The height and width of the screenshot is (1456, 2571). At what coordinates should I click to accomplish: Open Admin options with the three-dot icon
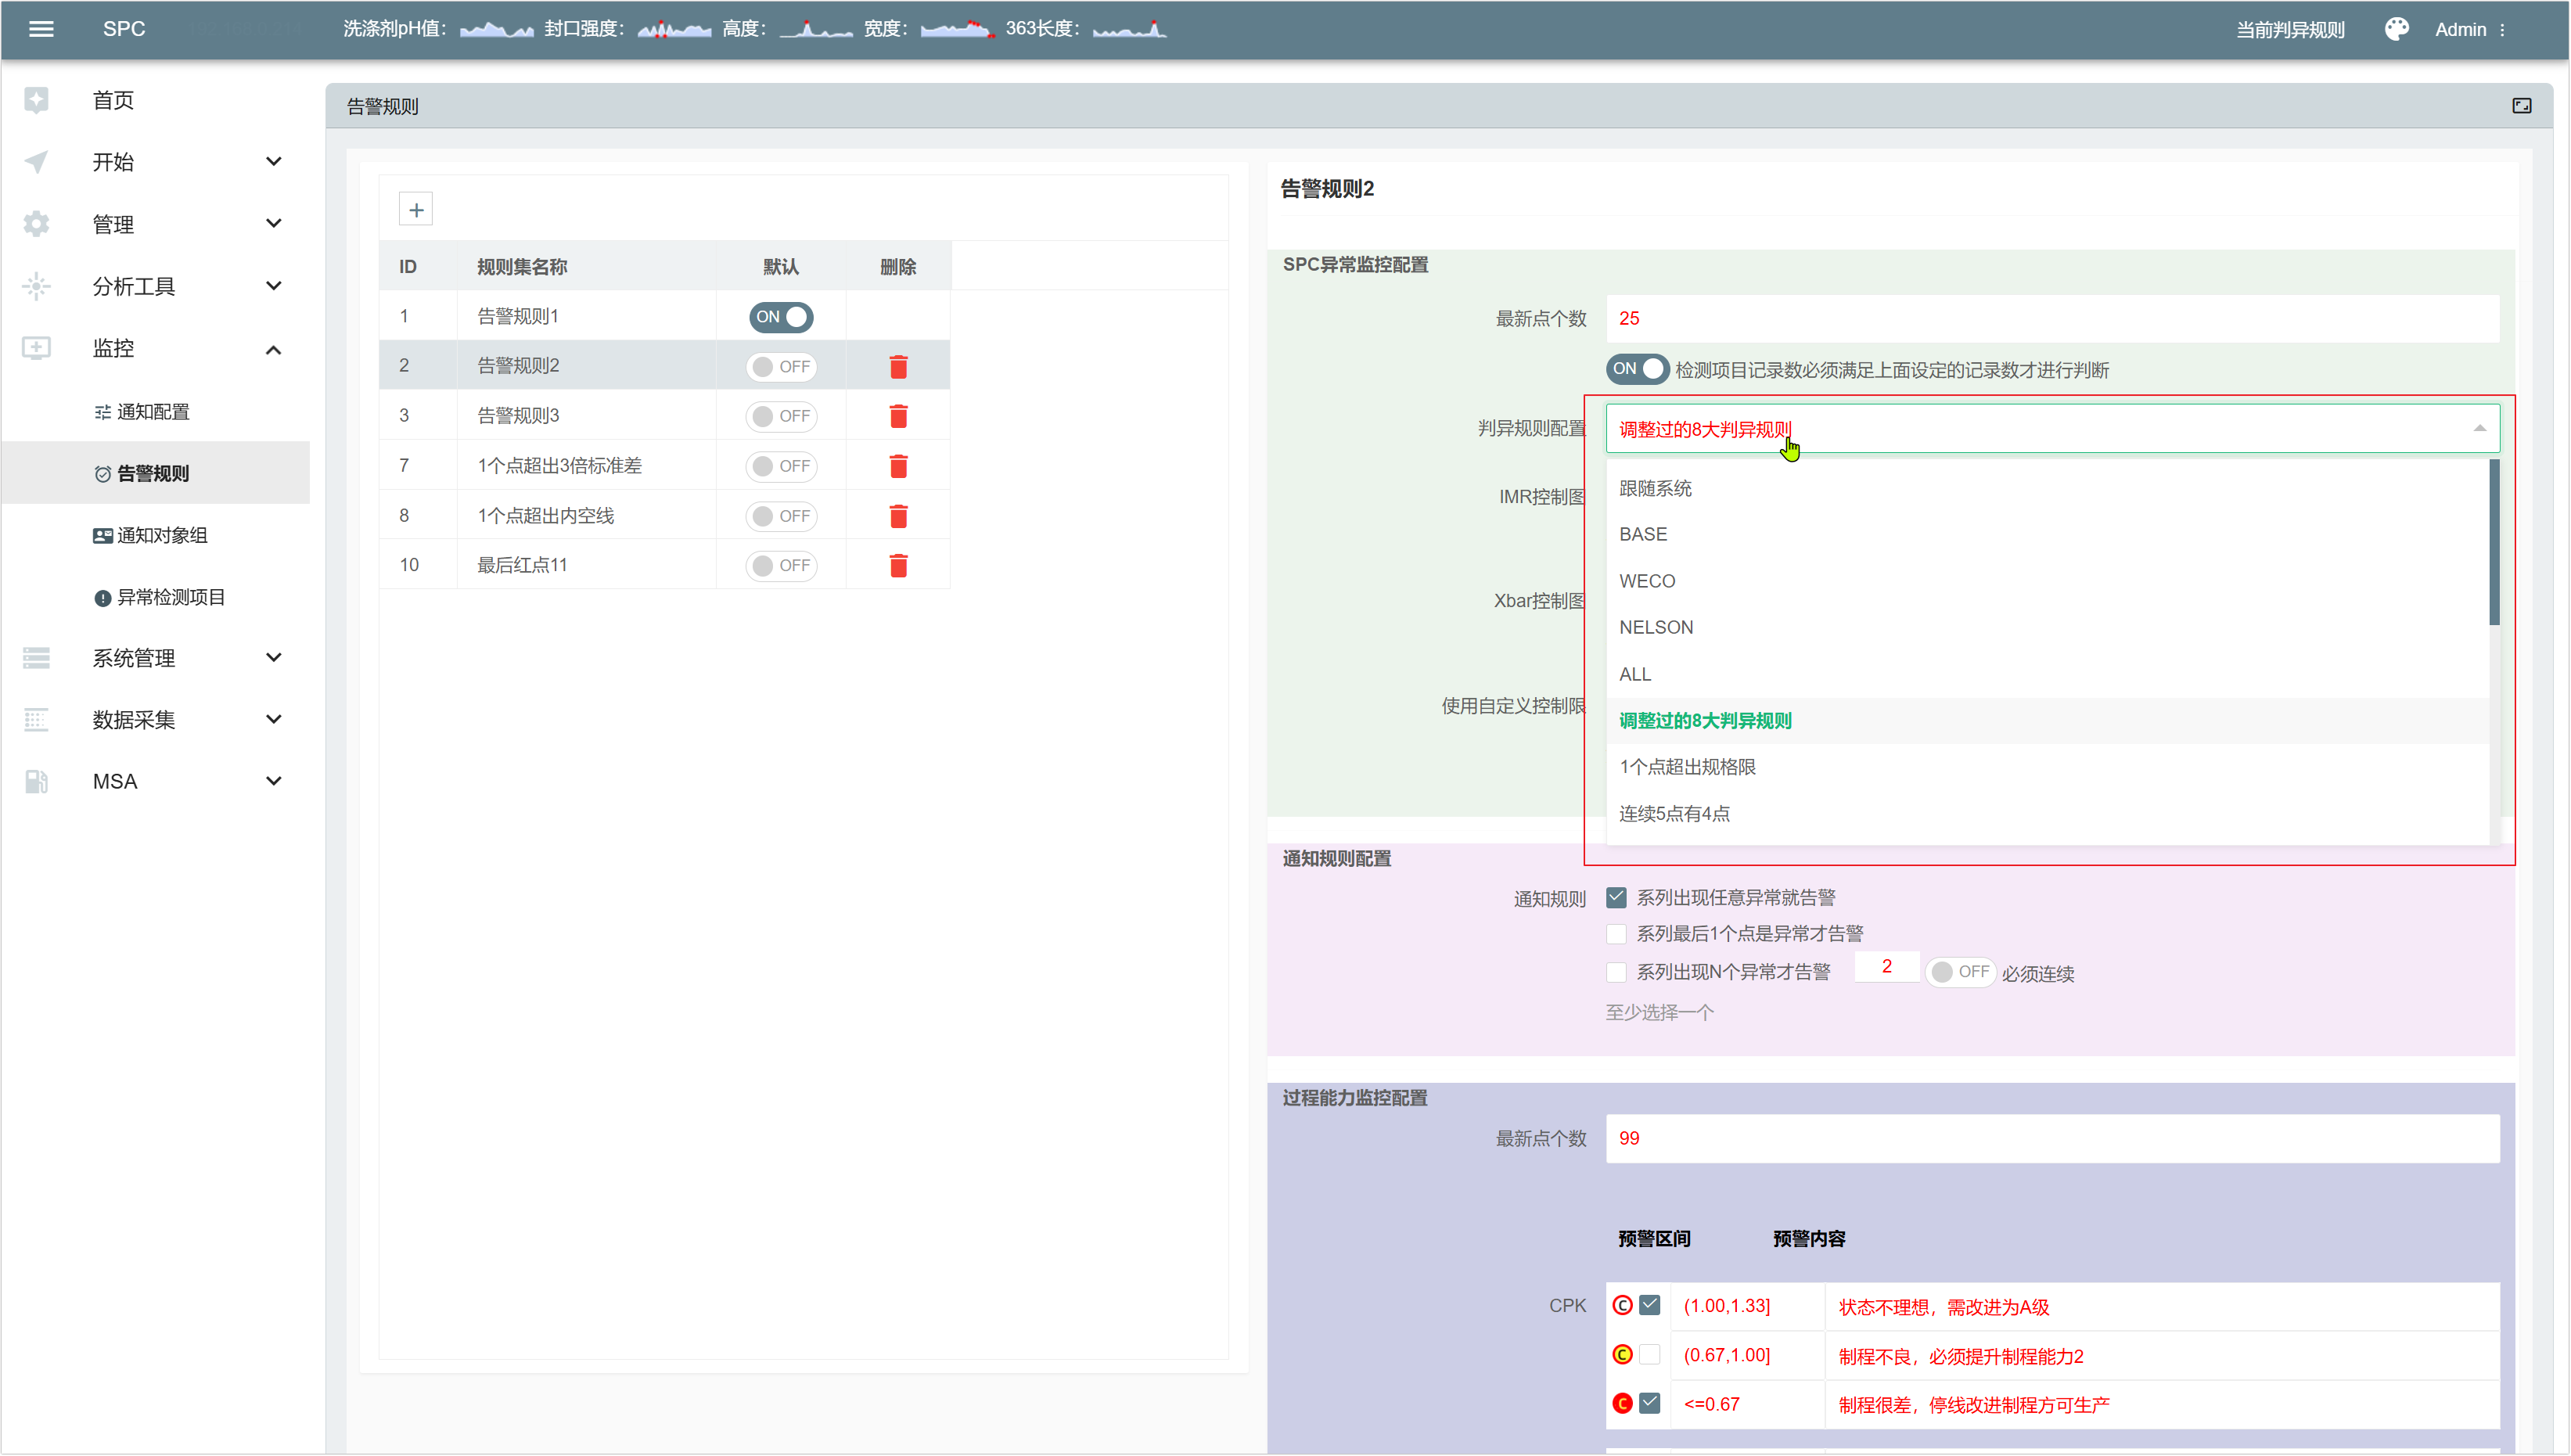[2502, 30]
